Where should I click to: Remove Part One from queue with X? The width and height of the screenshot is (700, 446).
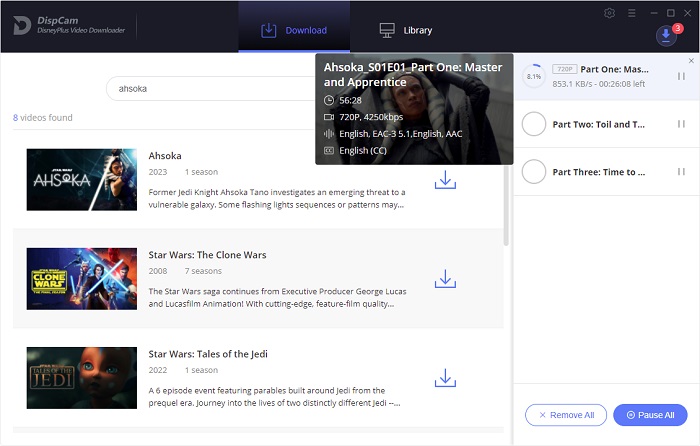click(x=691, y=61)
